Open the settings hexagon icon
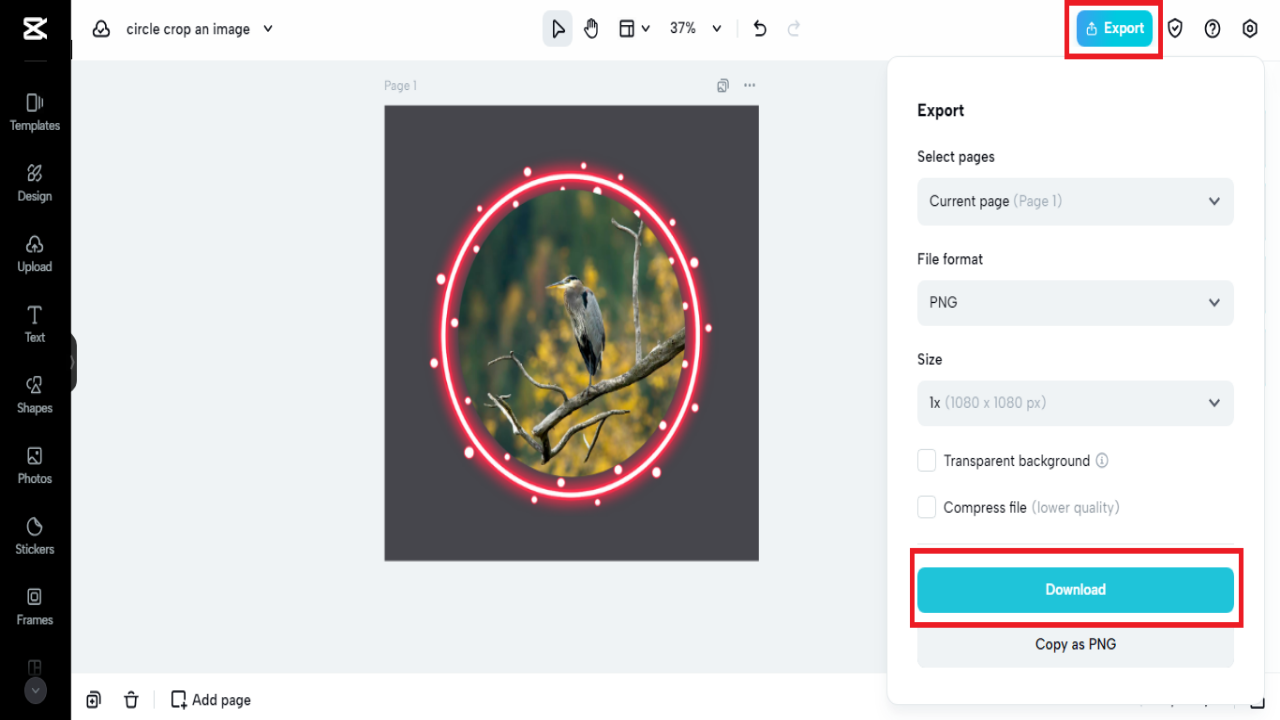 (1250, 29)
